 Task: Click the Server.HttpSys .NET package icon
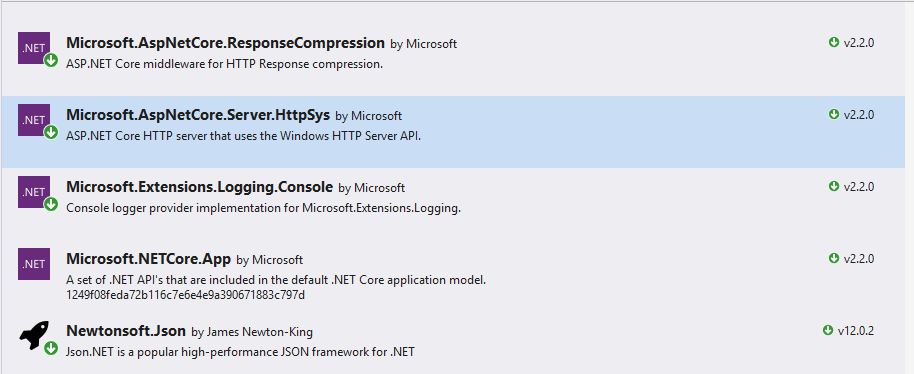pos(34,120)
